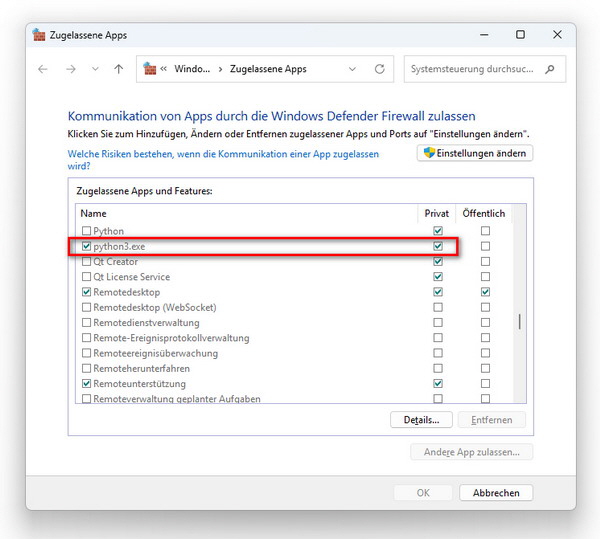Image resolution: width=600 pixels, height=539 pixels.
Task: Toggle Privat checkbox for Qt License Service
Action: click(438, 277)
